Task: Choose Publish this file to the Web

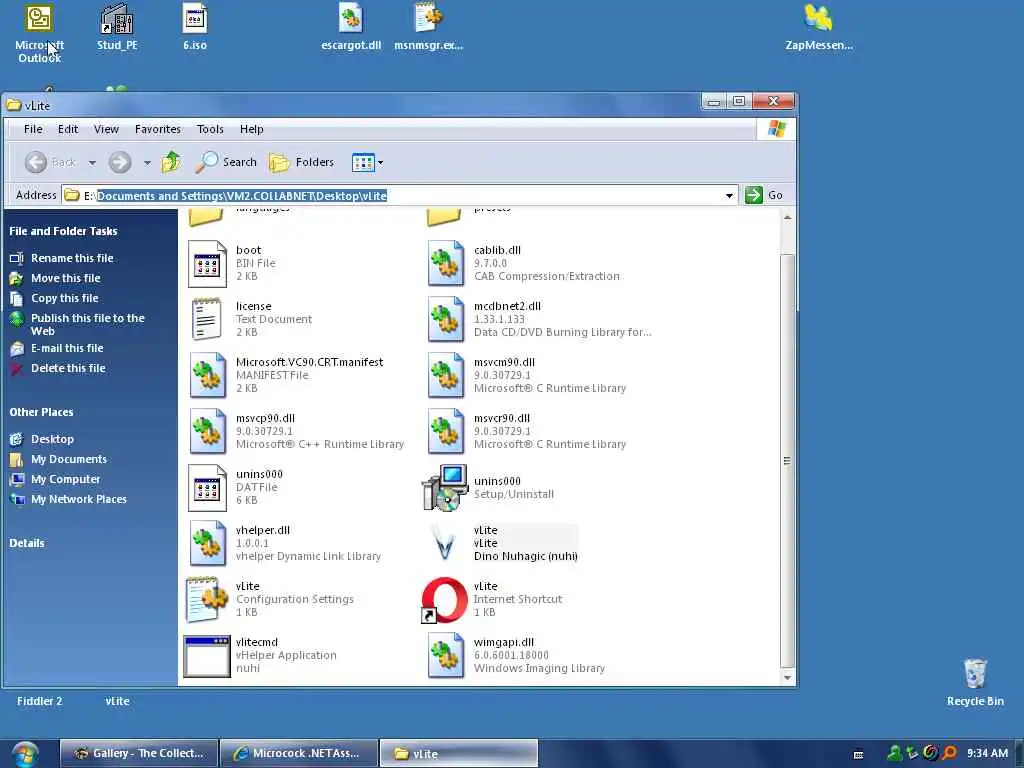Action: click(x=77, y=324)
